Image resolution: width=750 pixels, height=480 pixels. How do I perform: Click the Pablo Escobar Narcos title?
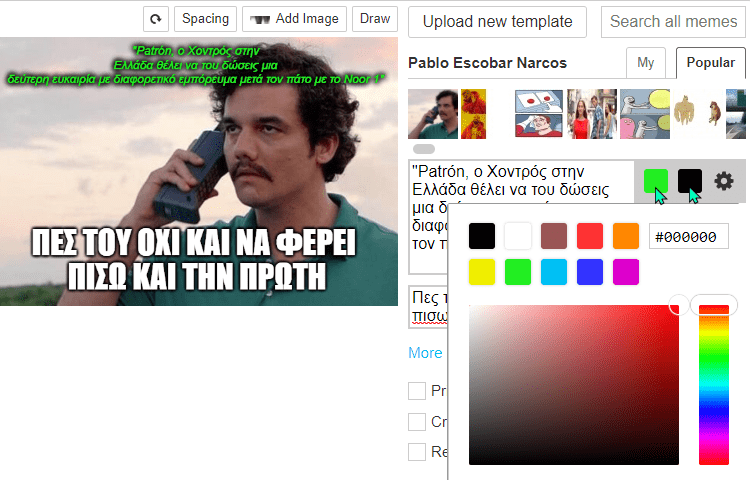[x=487, y=63]
